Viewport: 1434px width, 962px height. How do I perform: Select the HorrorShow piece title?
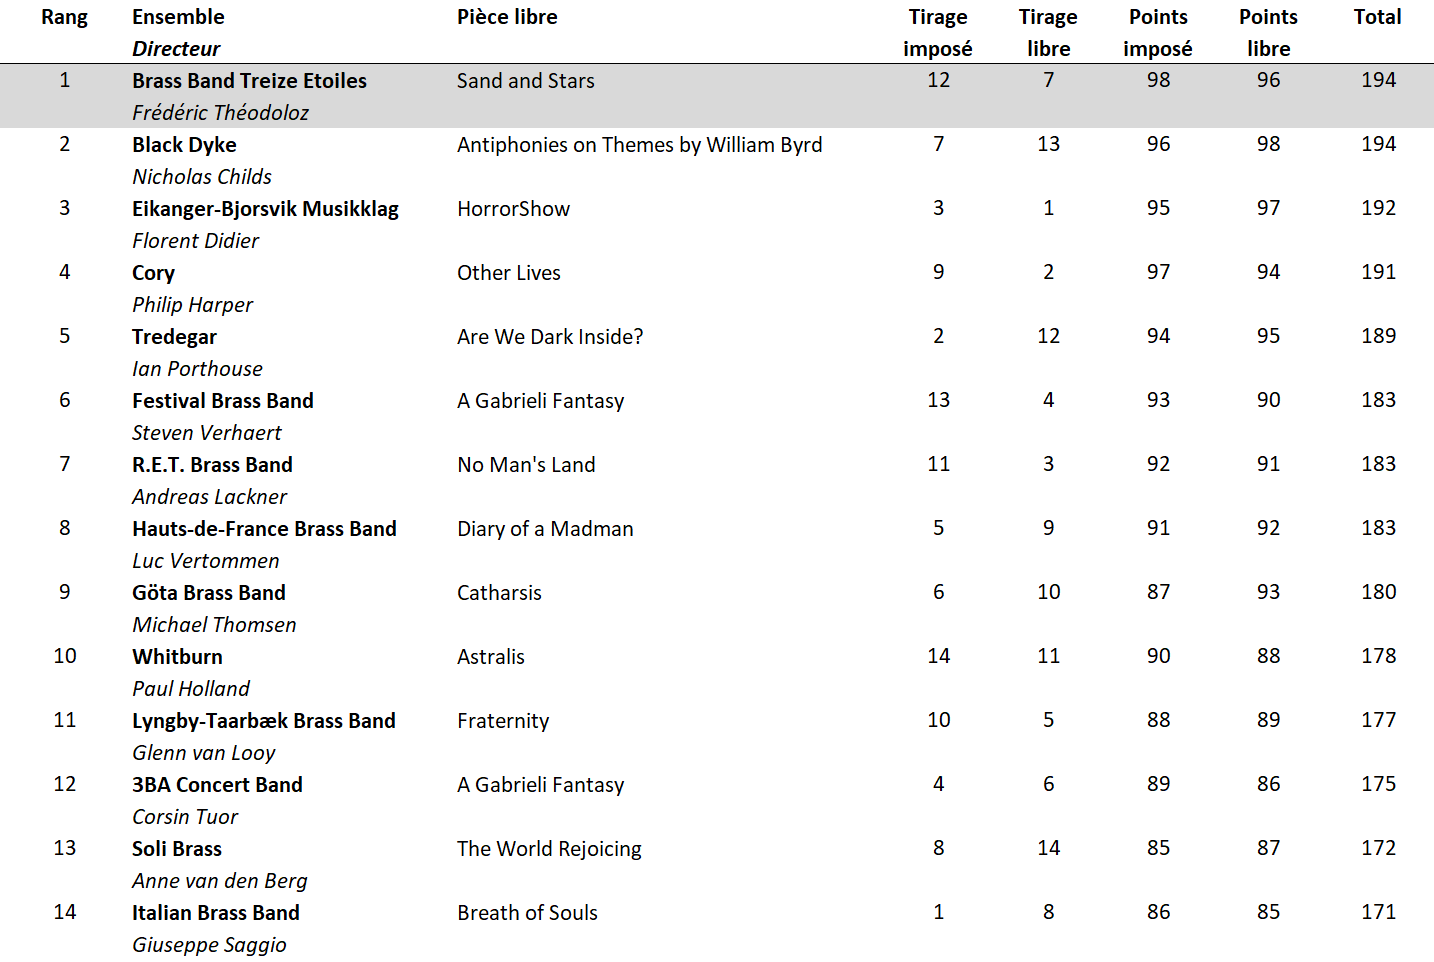click(513, 209)
